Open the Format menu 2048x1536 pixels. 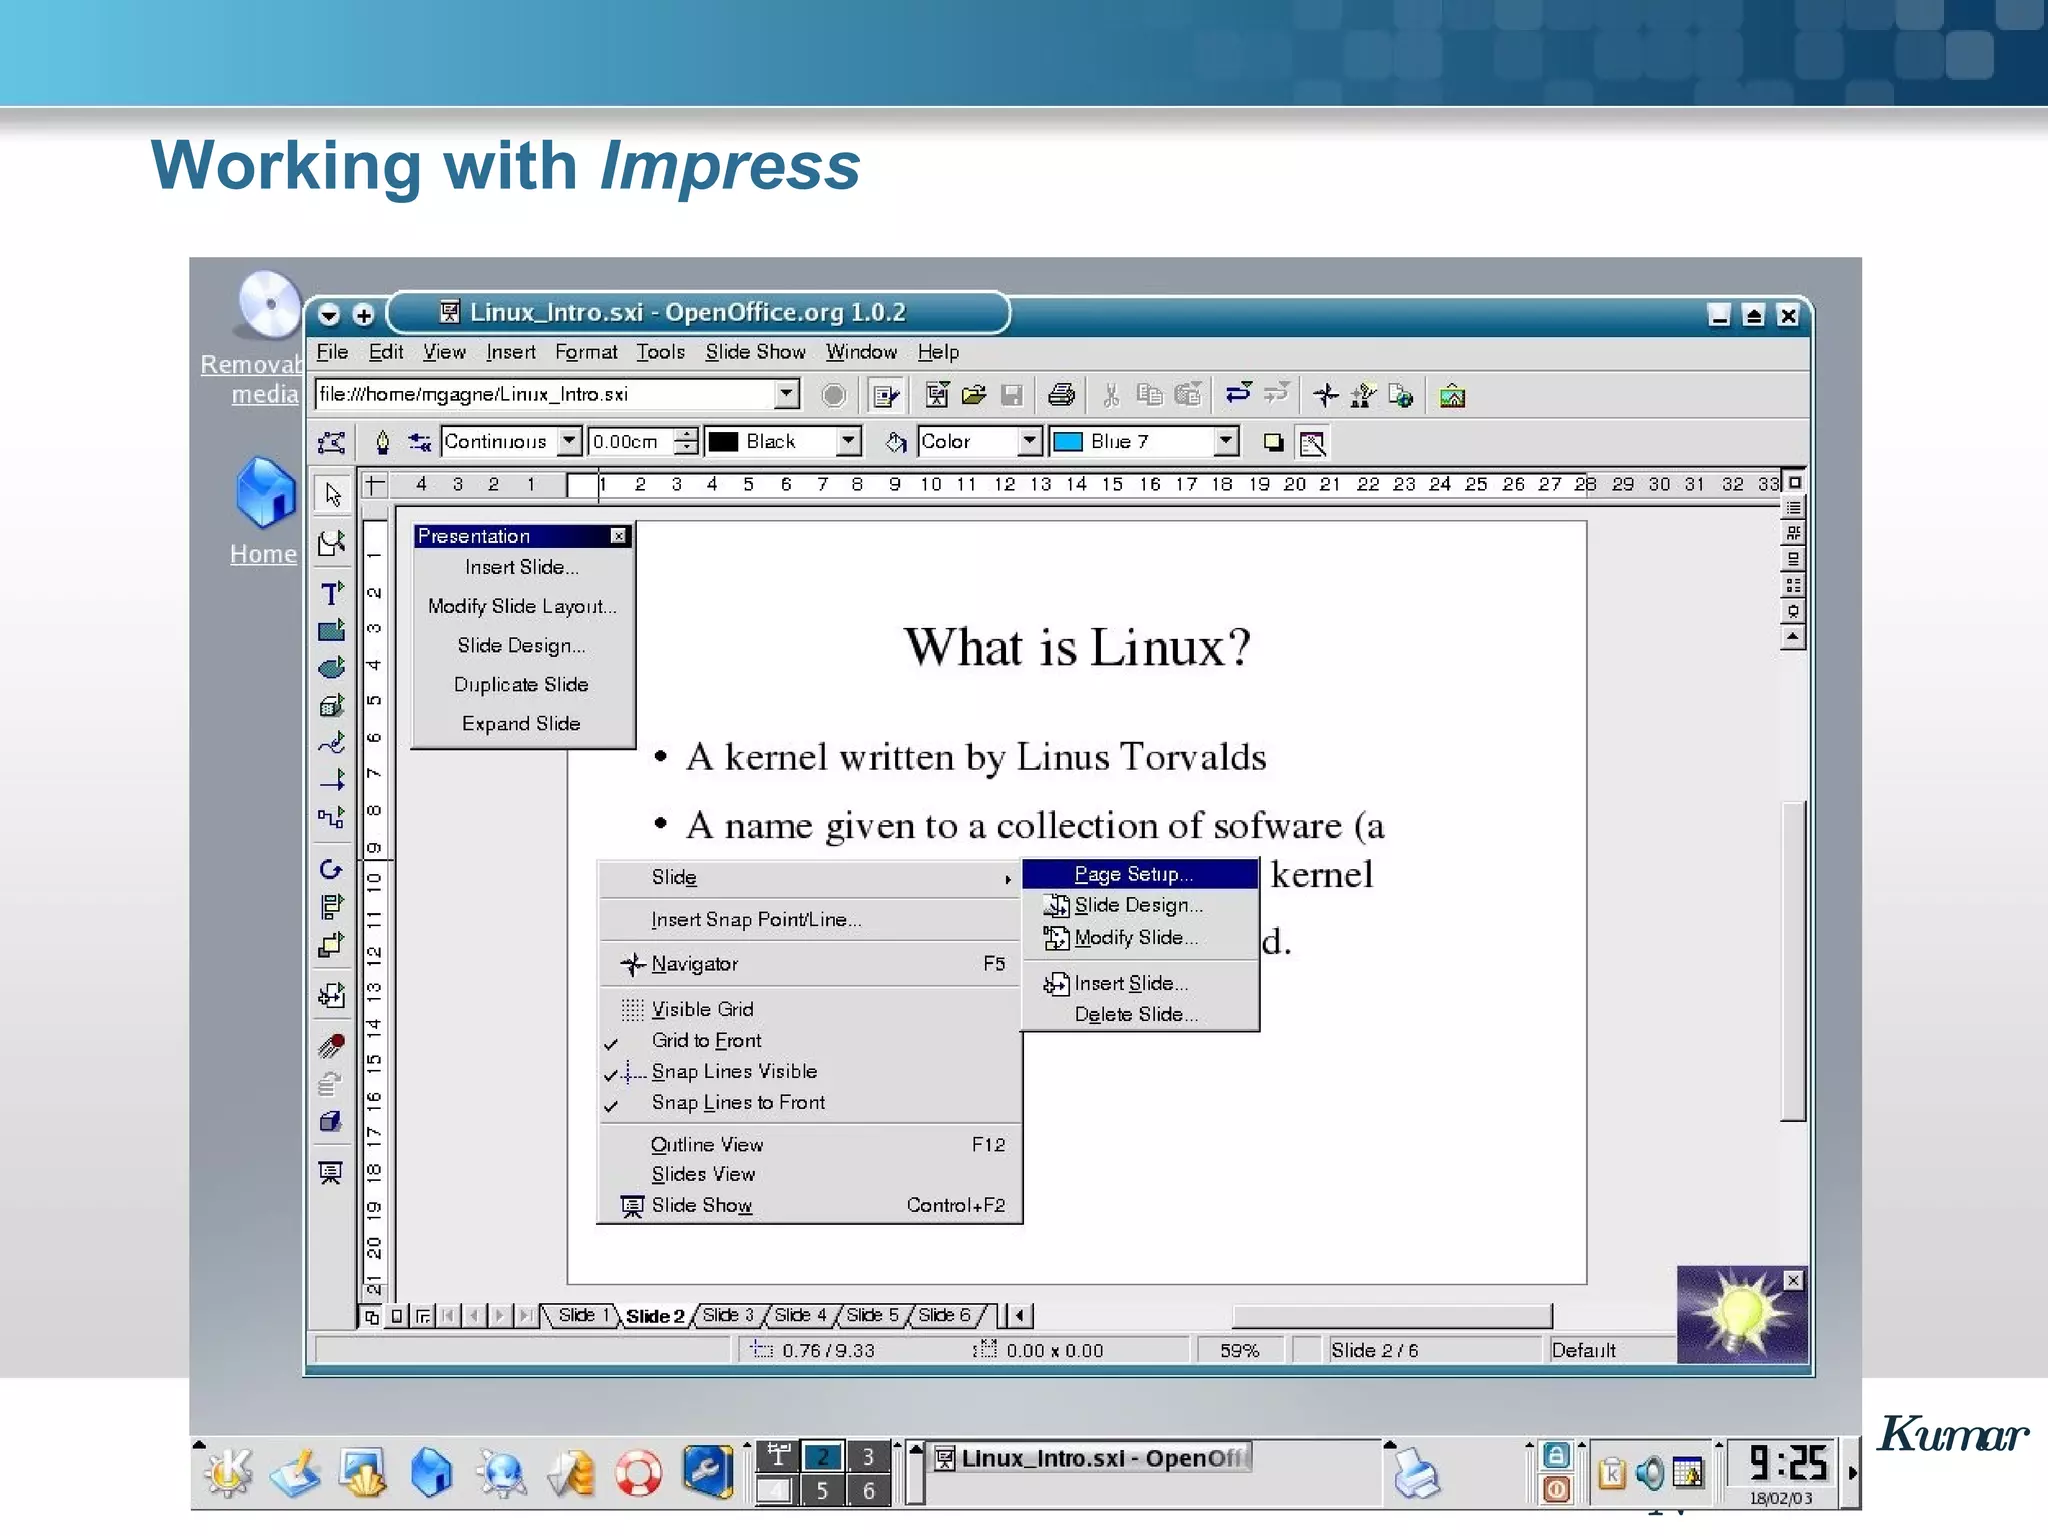[x=586, y=352]
